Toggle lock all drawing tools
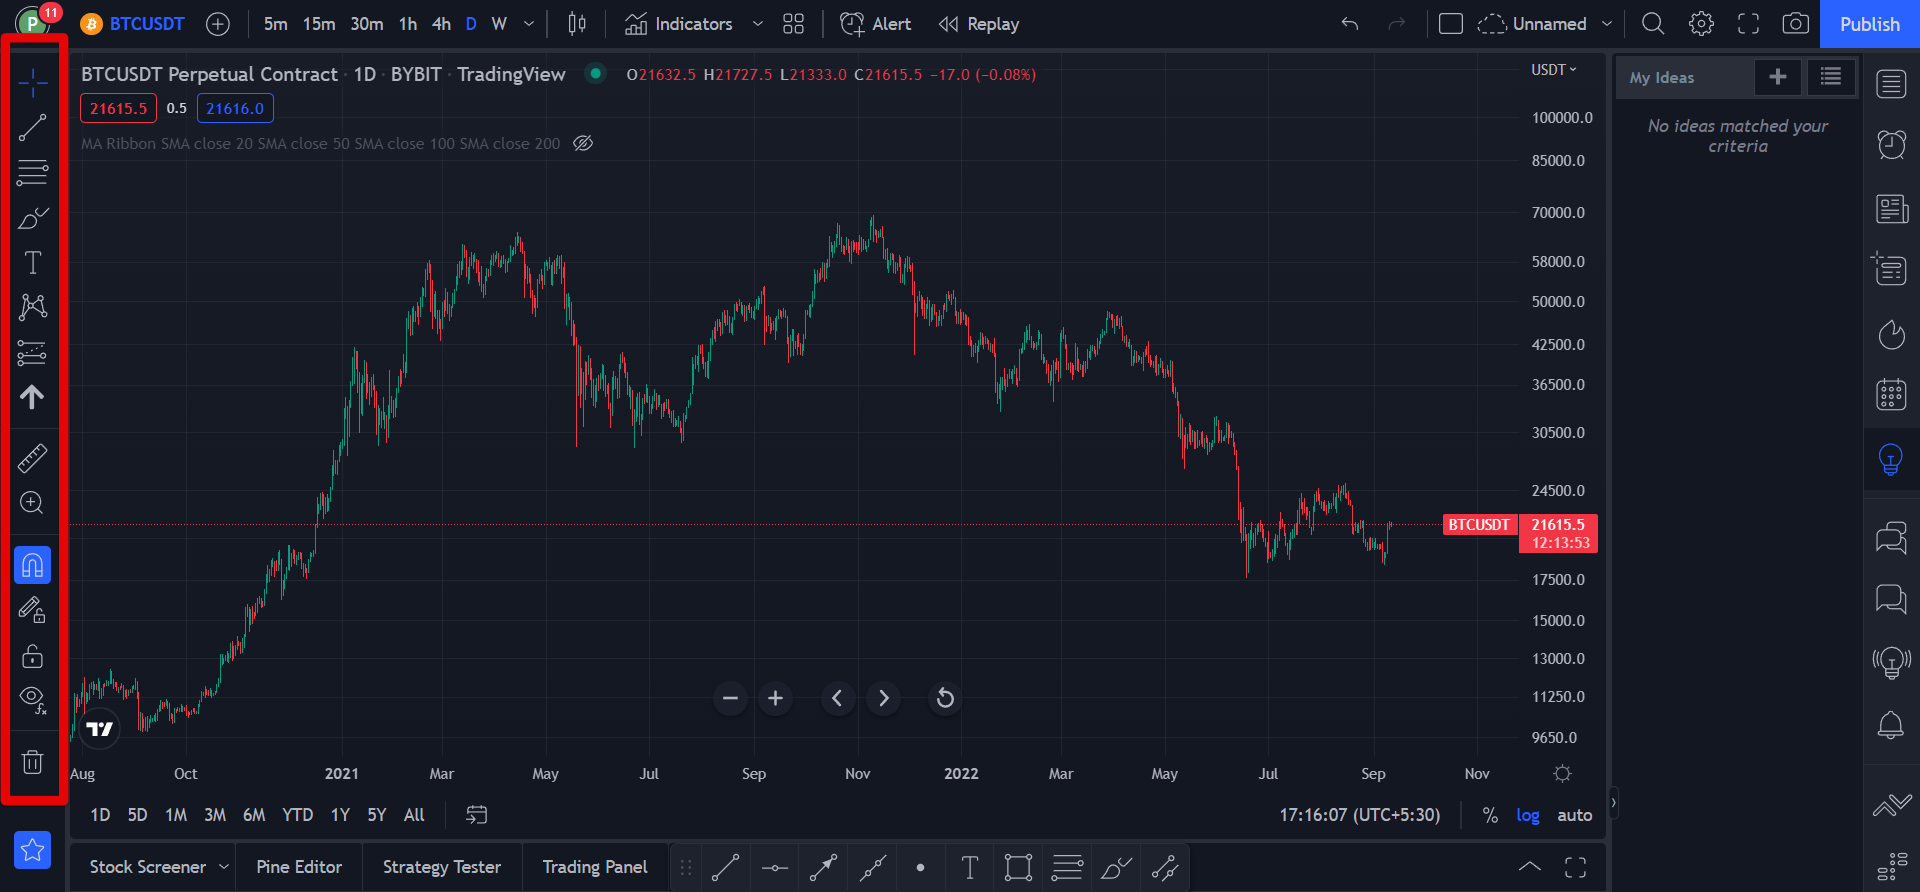This screenshot has width=1920, height=892. 32,656
